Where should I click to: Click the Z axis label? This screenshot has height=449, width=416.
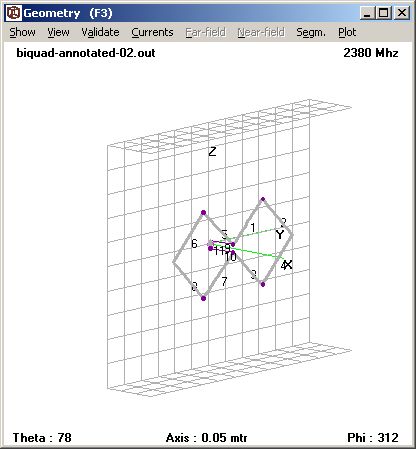[x=212, y=152]
